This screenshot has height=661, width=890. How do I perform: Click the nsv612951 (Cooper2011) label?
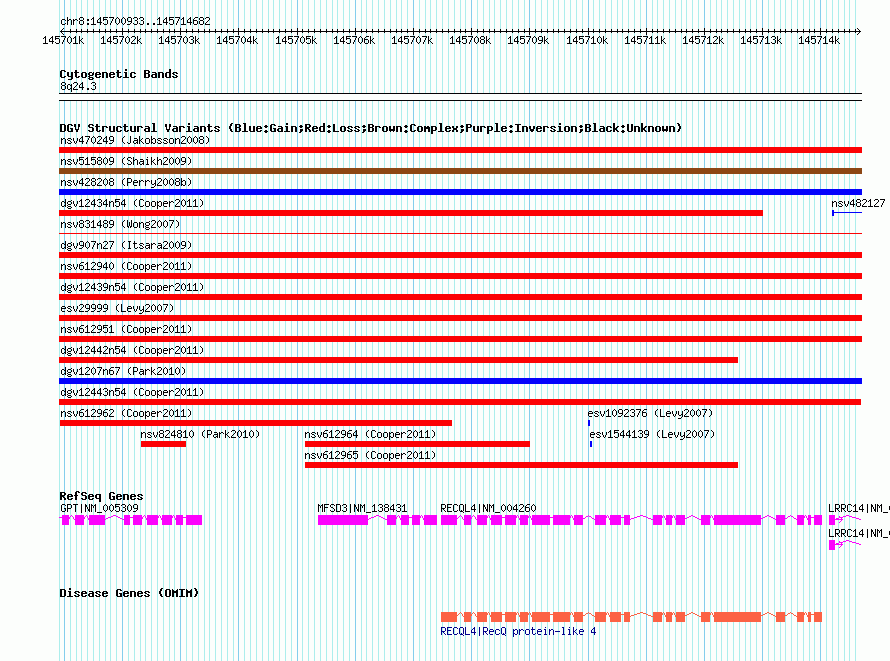pos(126,329)
